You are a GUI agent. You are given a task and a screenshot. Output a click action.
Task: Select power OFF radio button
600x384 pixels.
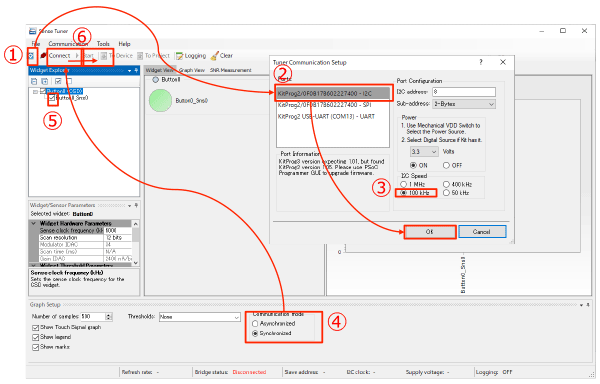pyautogui.click(x=446, y=165)
